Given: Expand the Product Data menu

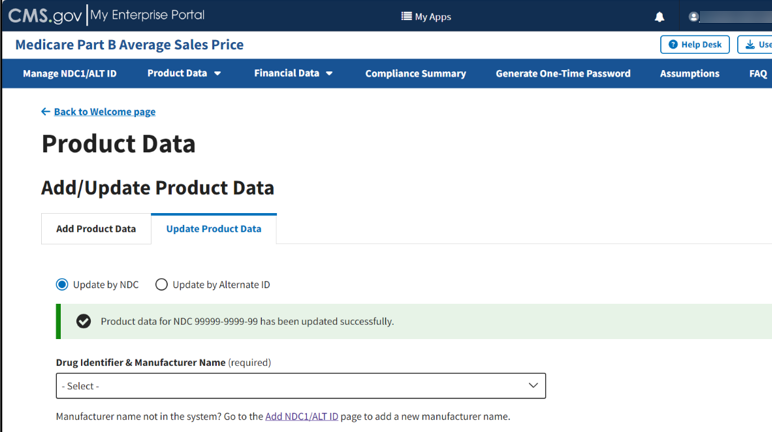Looking at the screenshot, I should tap(184, 73).
